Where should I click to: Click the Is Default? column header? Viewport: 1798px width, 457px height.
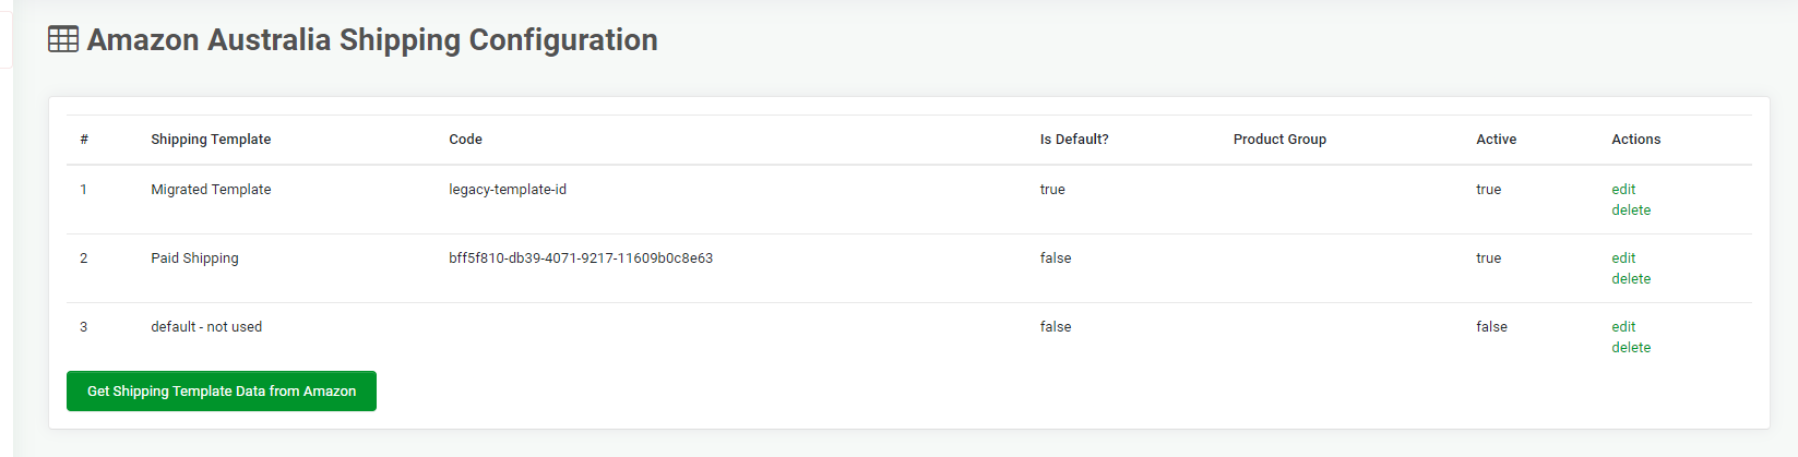coord(1074,139)
